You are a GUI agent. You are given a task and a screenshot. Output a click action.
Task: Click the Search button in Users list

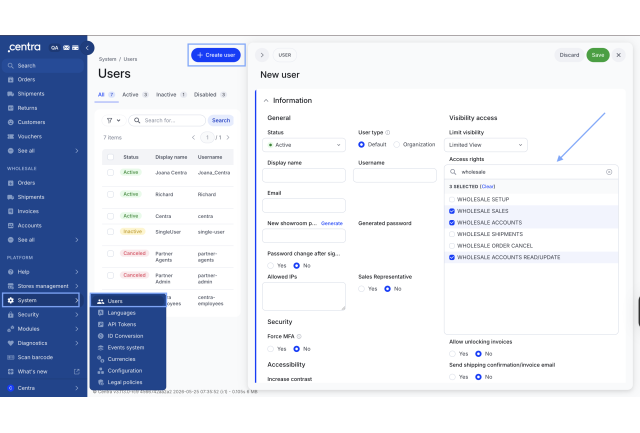[221, 120]
